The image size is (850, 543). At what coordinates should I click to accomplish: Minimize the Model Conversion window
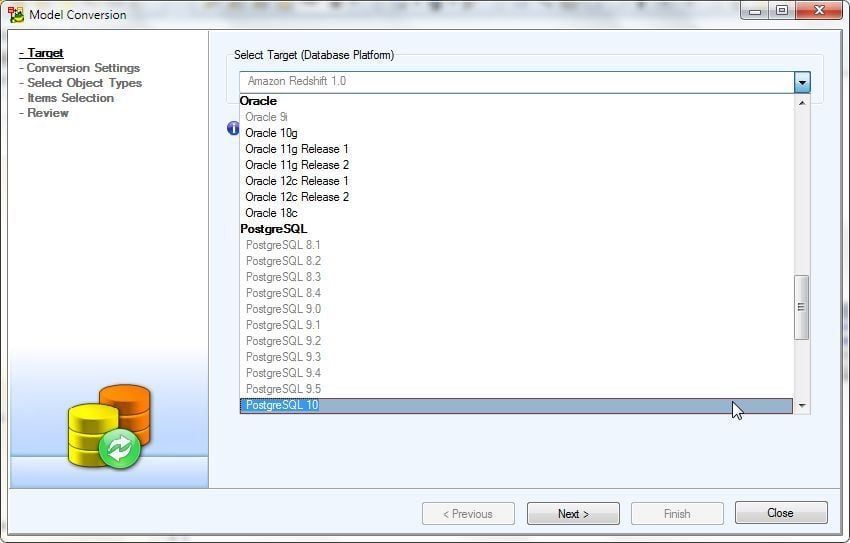click(755, 10)
